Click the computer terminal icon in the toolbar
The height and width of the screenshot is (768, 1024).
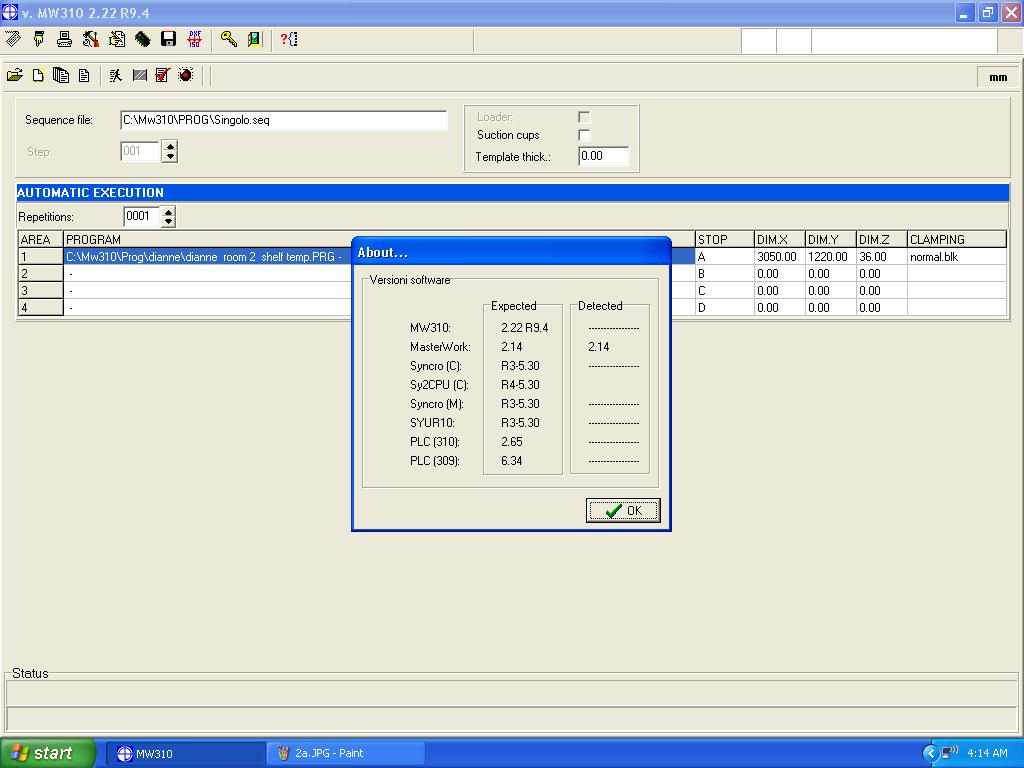tap(65, 39)
